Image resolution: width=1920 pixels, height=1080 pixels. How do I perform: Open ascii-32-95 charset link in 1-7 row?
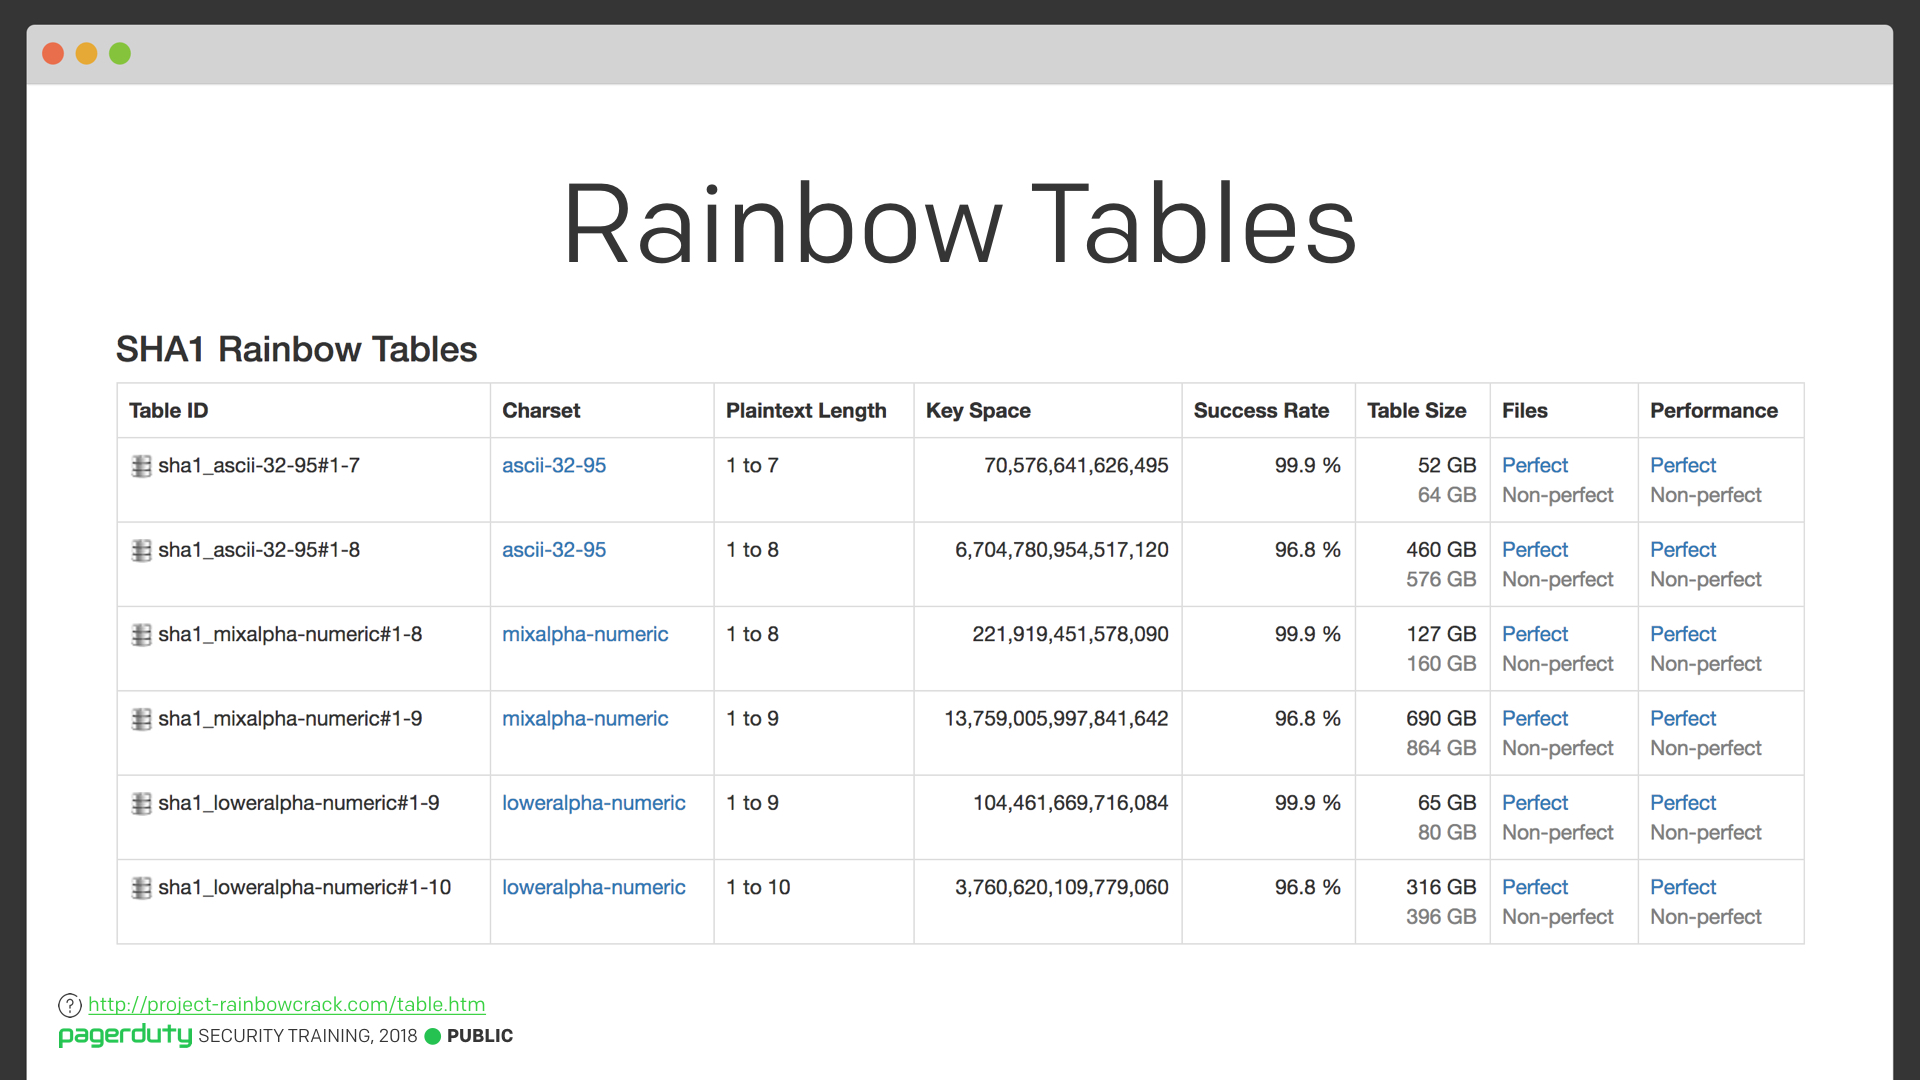point(554,465)
